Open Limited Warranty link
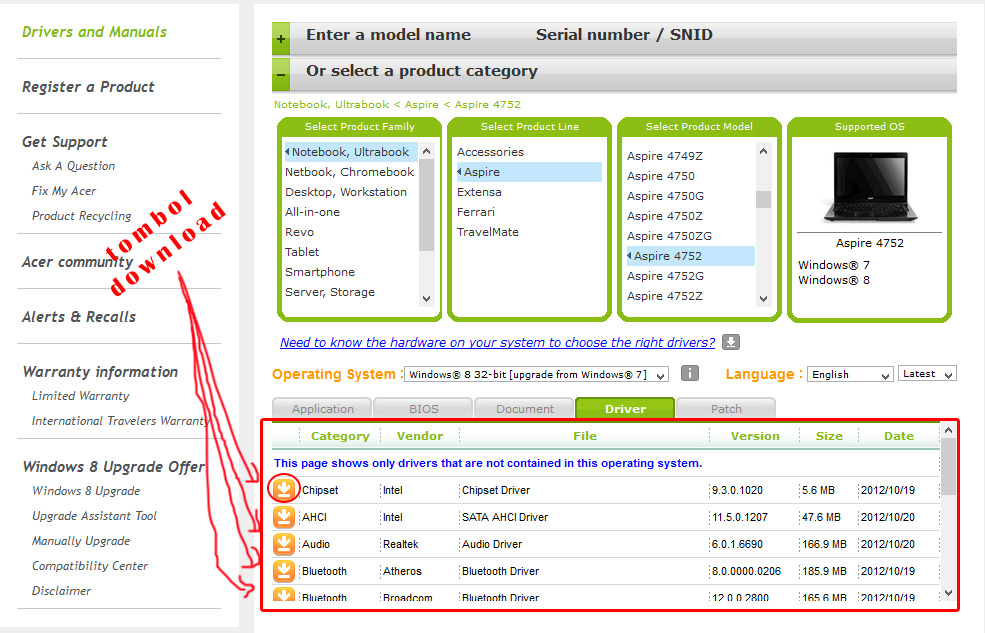Image resolution: width=985 pixels, height=633 pixels. 80,396
